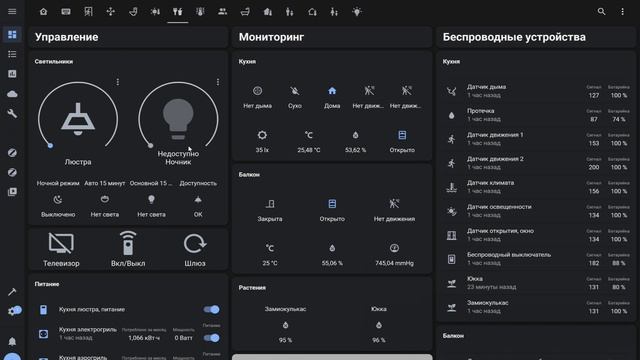This screenshot has height=360, width=640.
Task: Open the bathtub icon view tab
Action: [245, 11]
